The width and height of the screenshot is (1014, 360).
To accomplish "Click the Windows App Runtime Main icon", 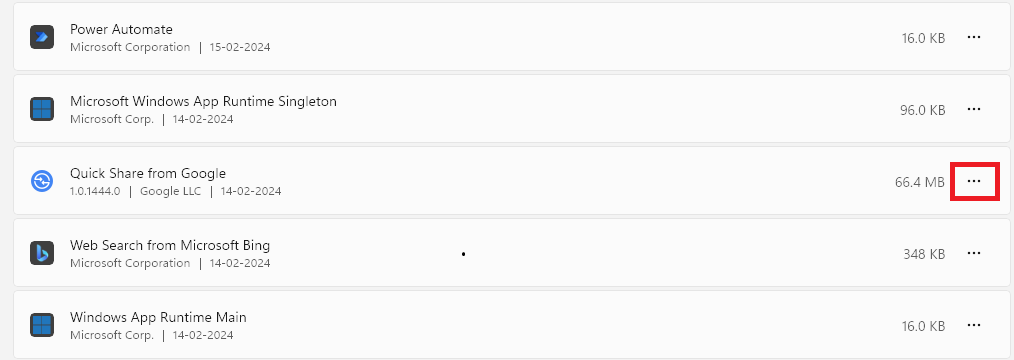I will point(42,325).
